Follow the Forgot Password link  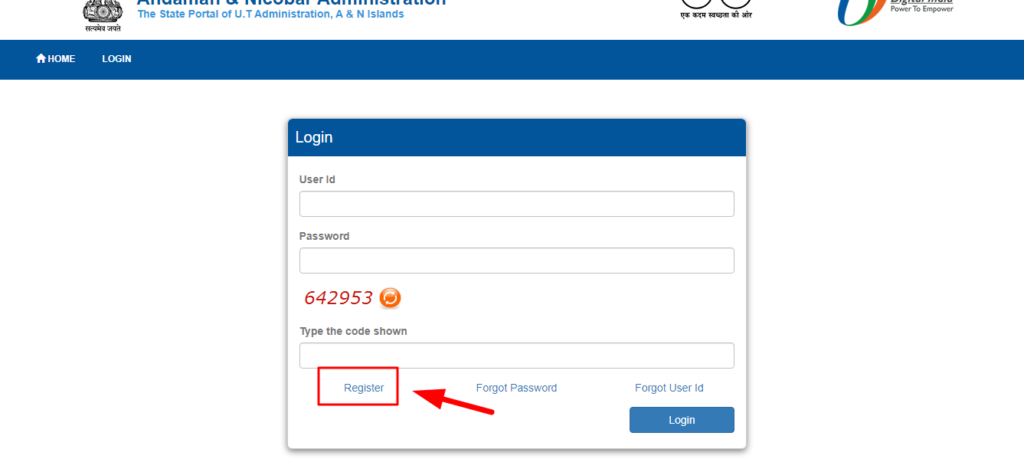517,388
